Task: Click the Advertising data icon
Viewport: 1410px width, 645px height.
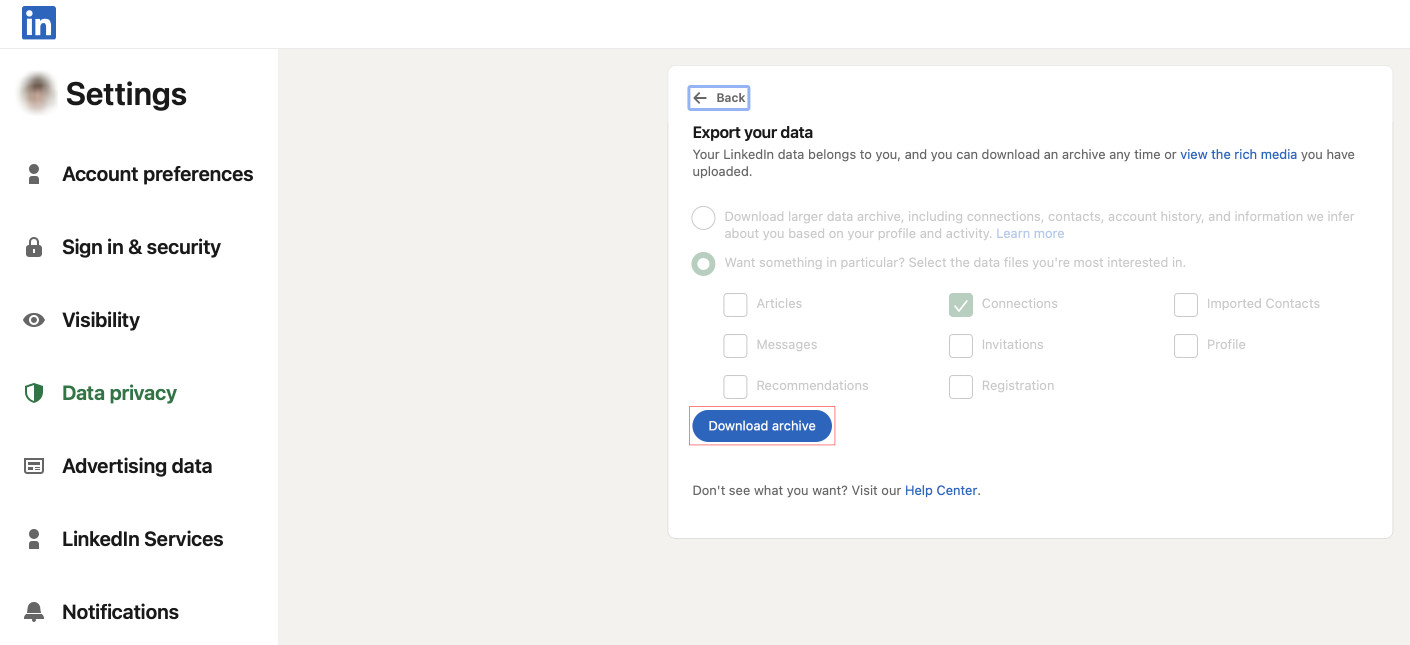Action: 34,465
